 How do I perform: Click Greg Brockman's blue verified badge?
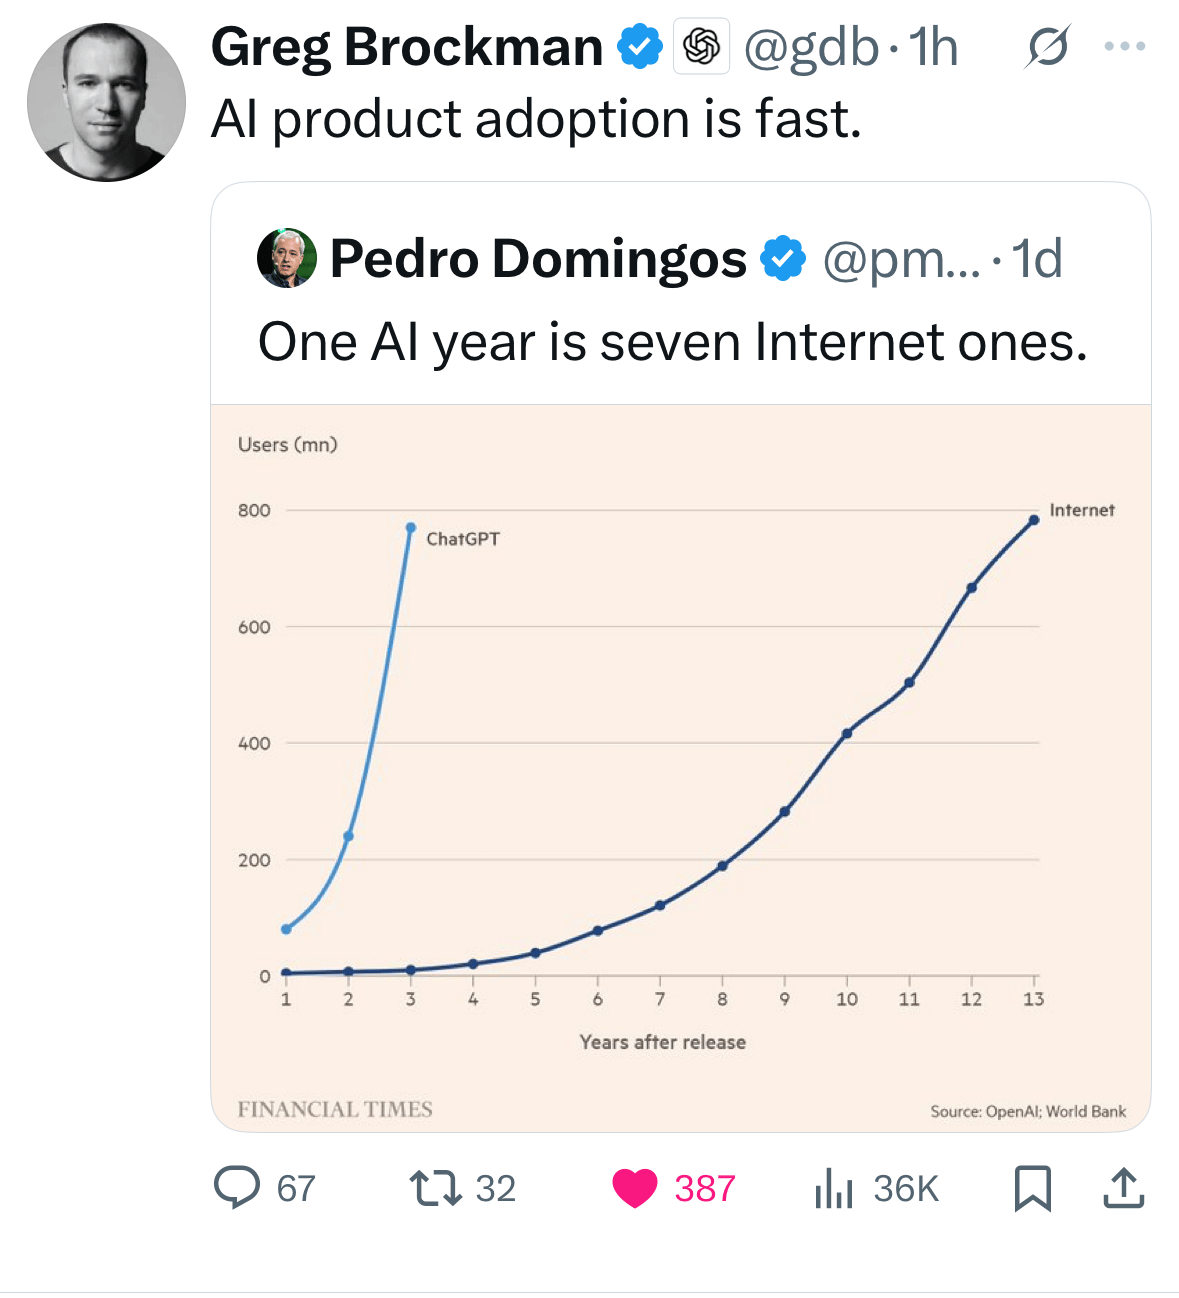pos(640,47)
